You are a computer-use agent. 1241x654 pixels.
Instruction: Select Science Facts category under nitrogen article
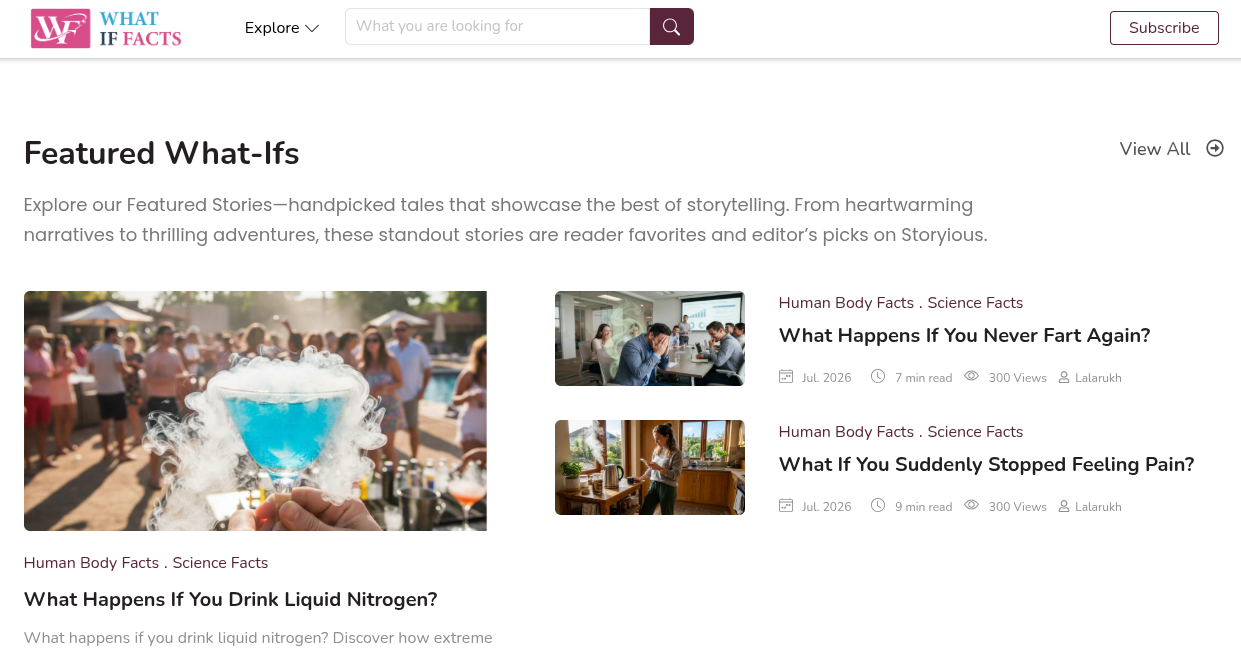[x=220, y=563]
